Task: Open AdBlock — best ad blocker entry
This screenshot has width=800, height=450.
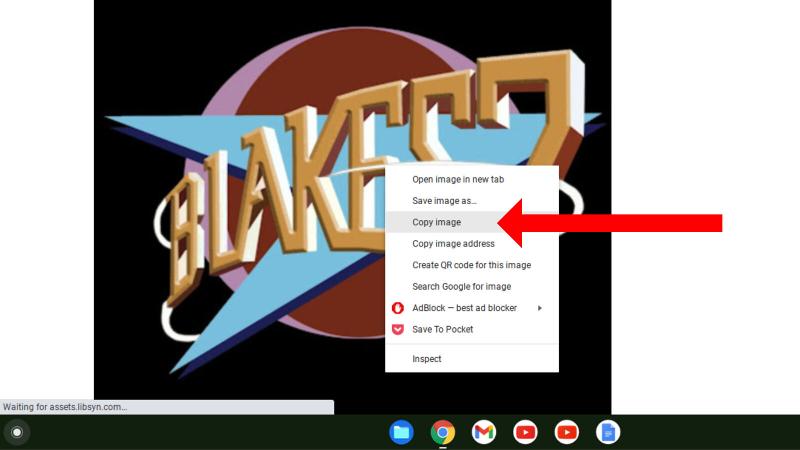Action: coord(472,308)
